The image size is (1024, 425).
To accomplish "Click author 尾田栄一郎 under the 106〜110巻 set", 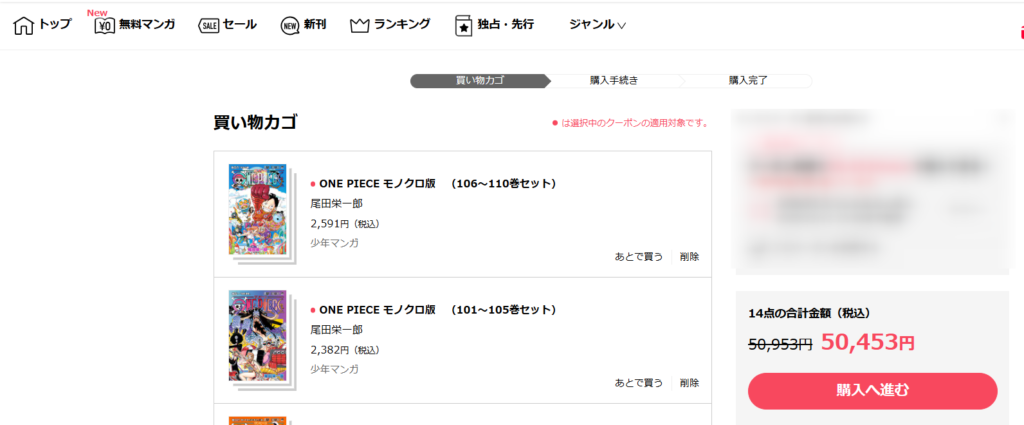I will (x=336, y=204).
